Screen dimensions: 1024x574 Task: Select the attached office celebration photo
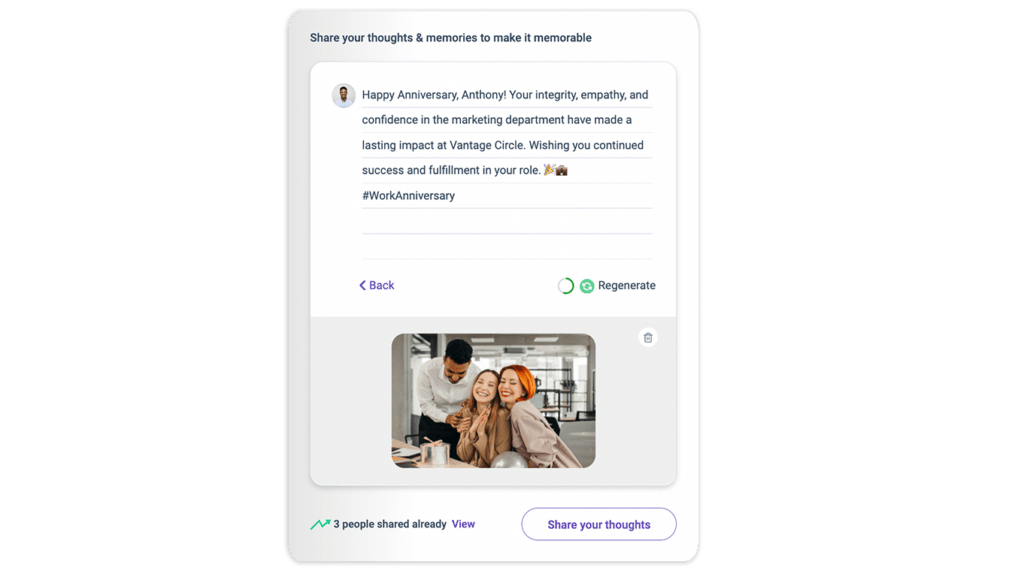point(493,401)
